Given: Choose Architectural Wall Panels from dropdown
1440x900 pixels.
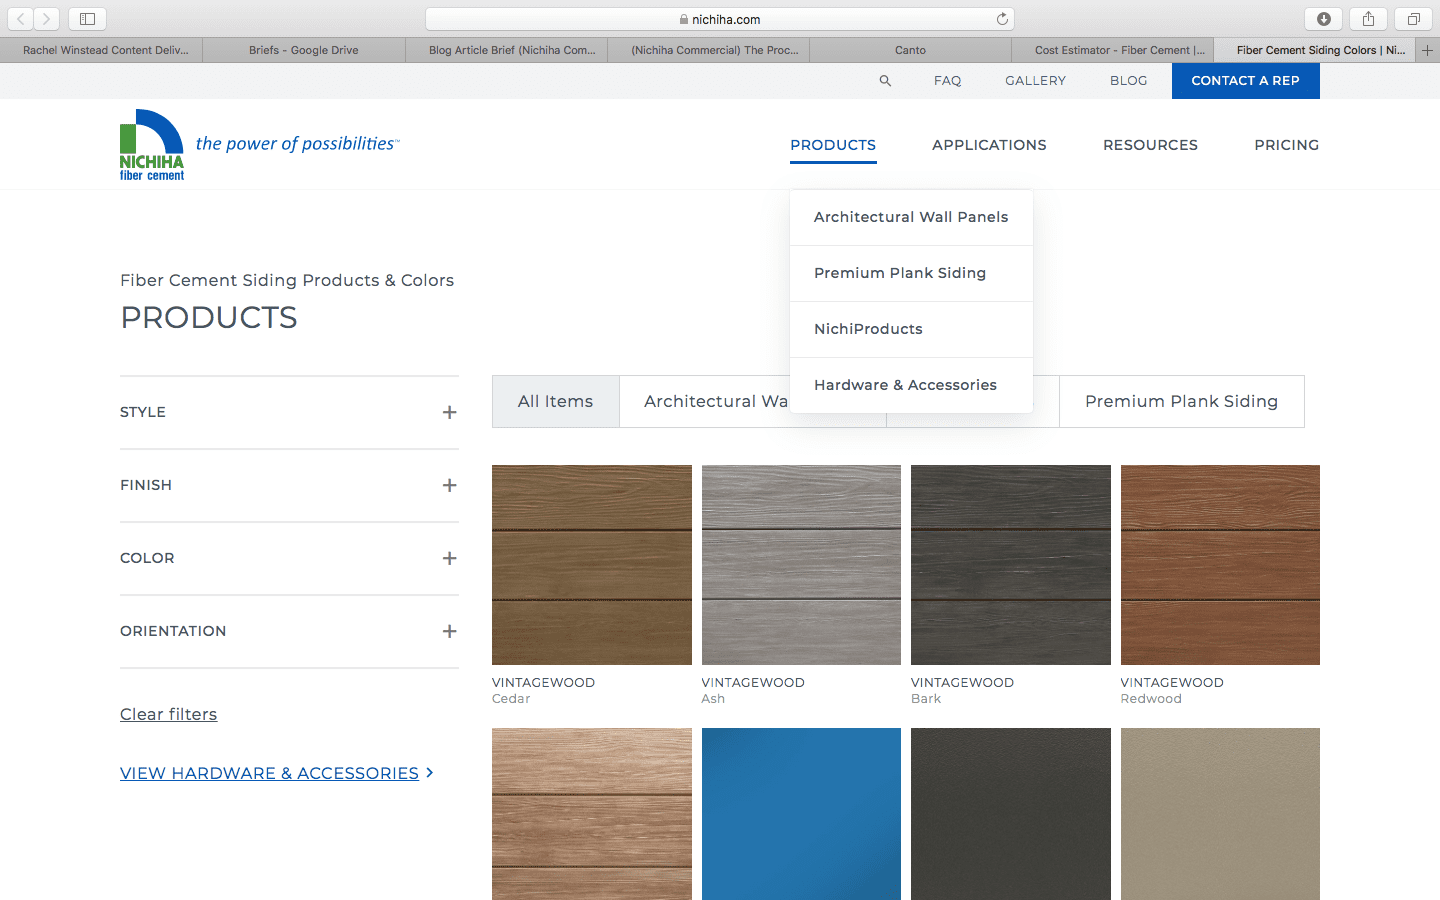Looking at the screenshot, I should click(x=911, y=217).
